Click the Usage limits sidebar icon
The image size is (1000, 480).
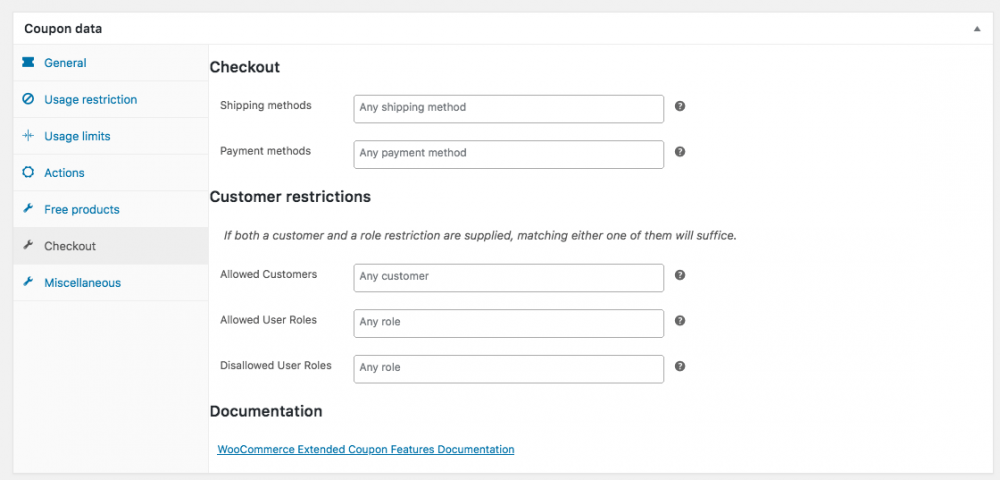[28, 136]
